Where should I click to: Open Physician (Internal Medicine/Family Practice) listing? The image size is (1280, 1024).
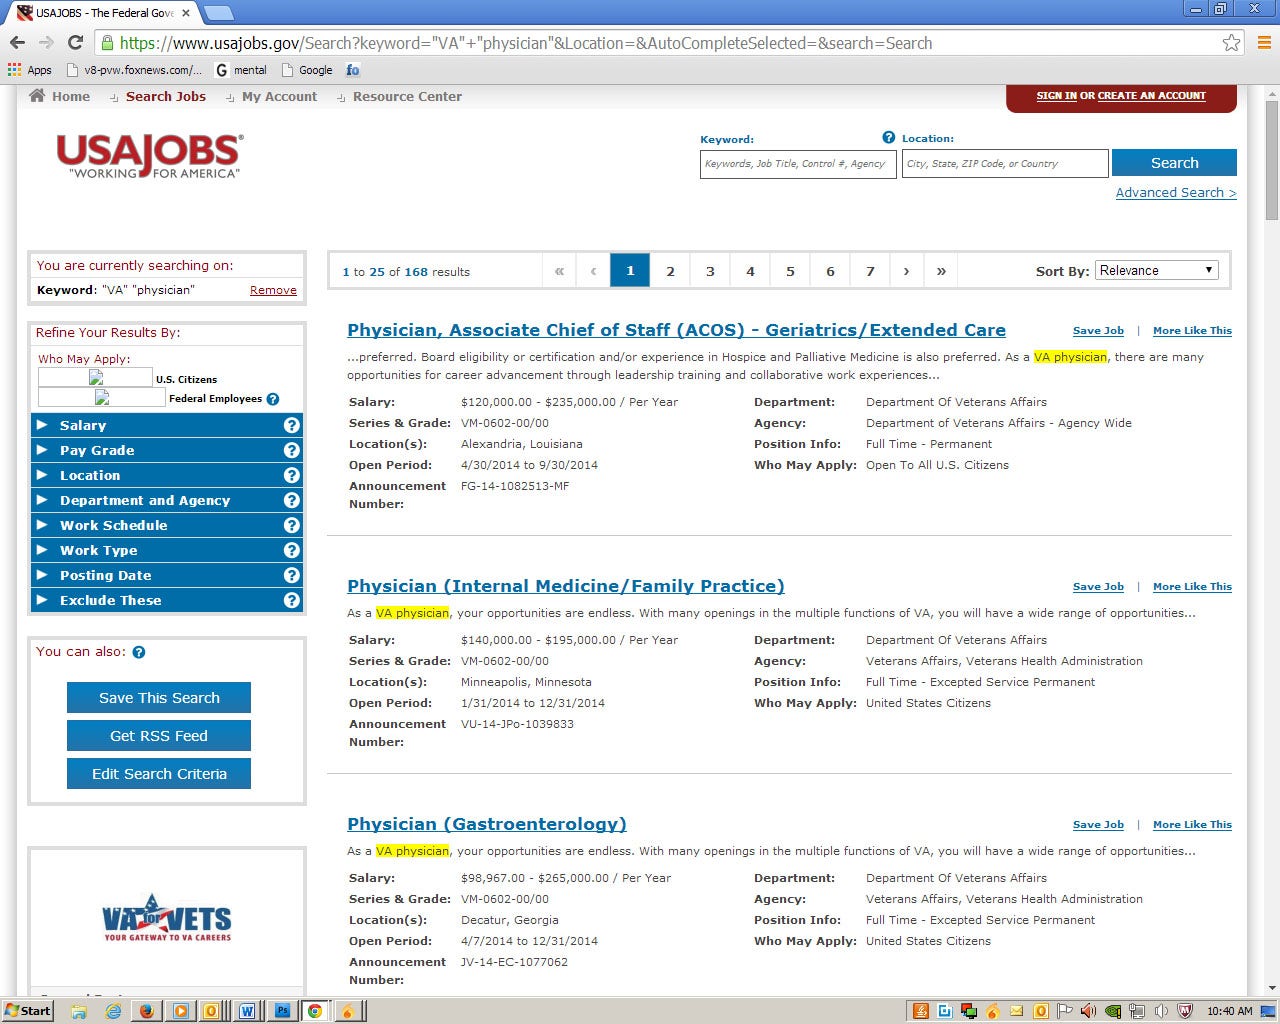[566, 586]
